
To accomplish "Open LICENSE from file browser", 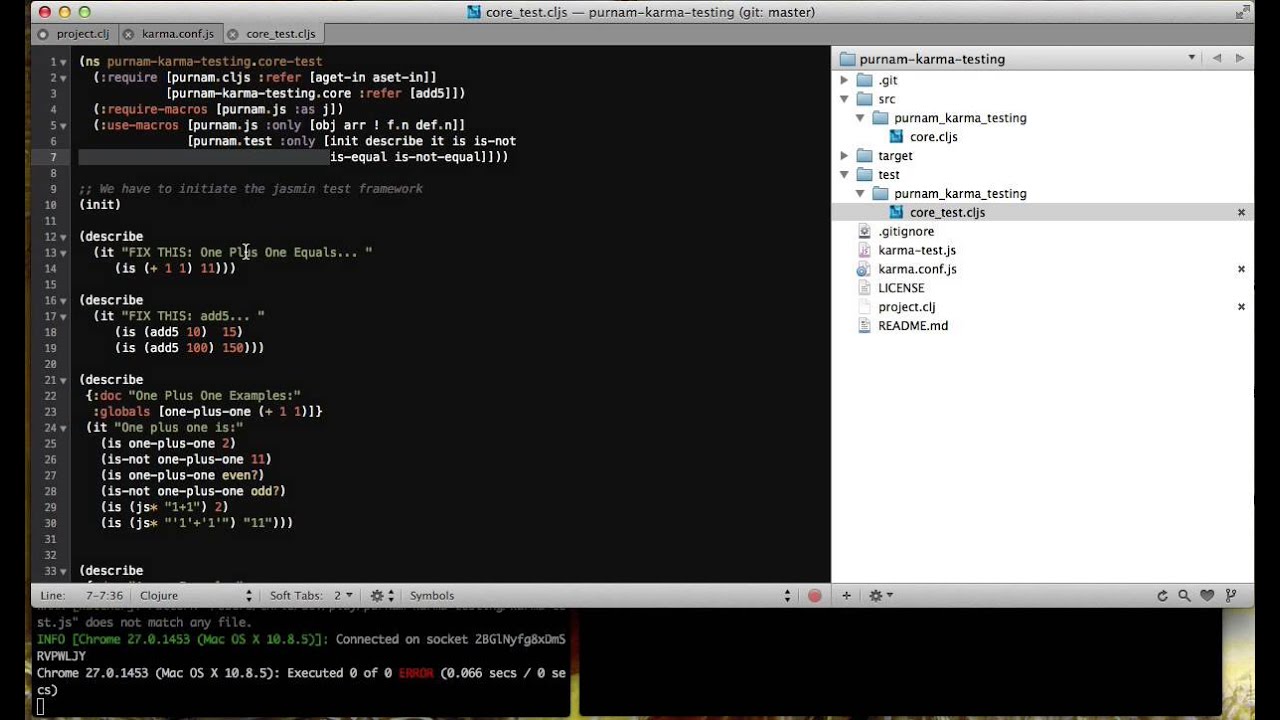I will pyautogui.click(x=901, y=288).
